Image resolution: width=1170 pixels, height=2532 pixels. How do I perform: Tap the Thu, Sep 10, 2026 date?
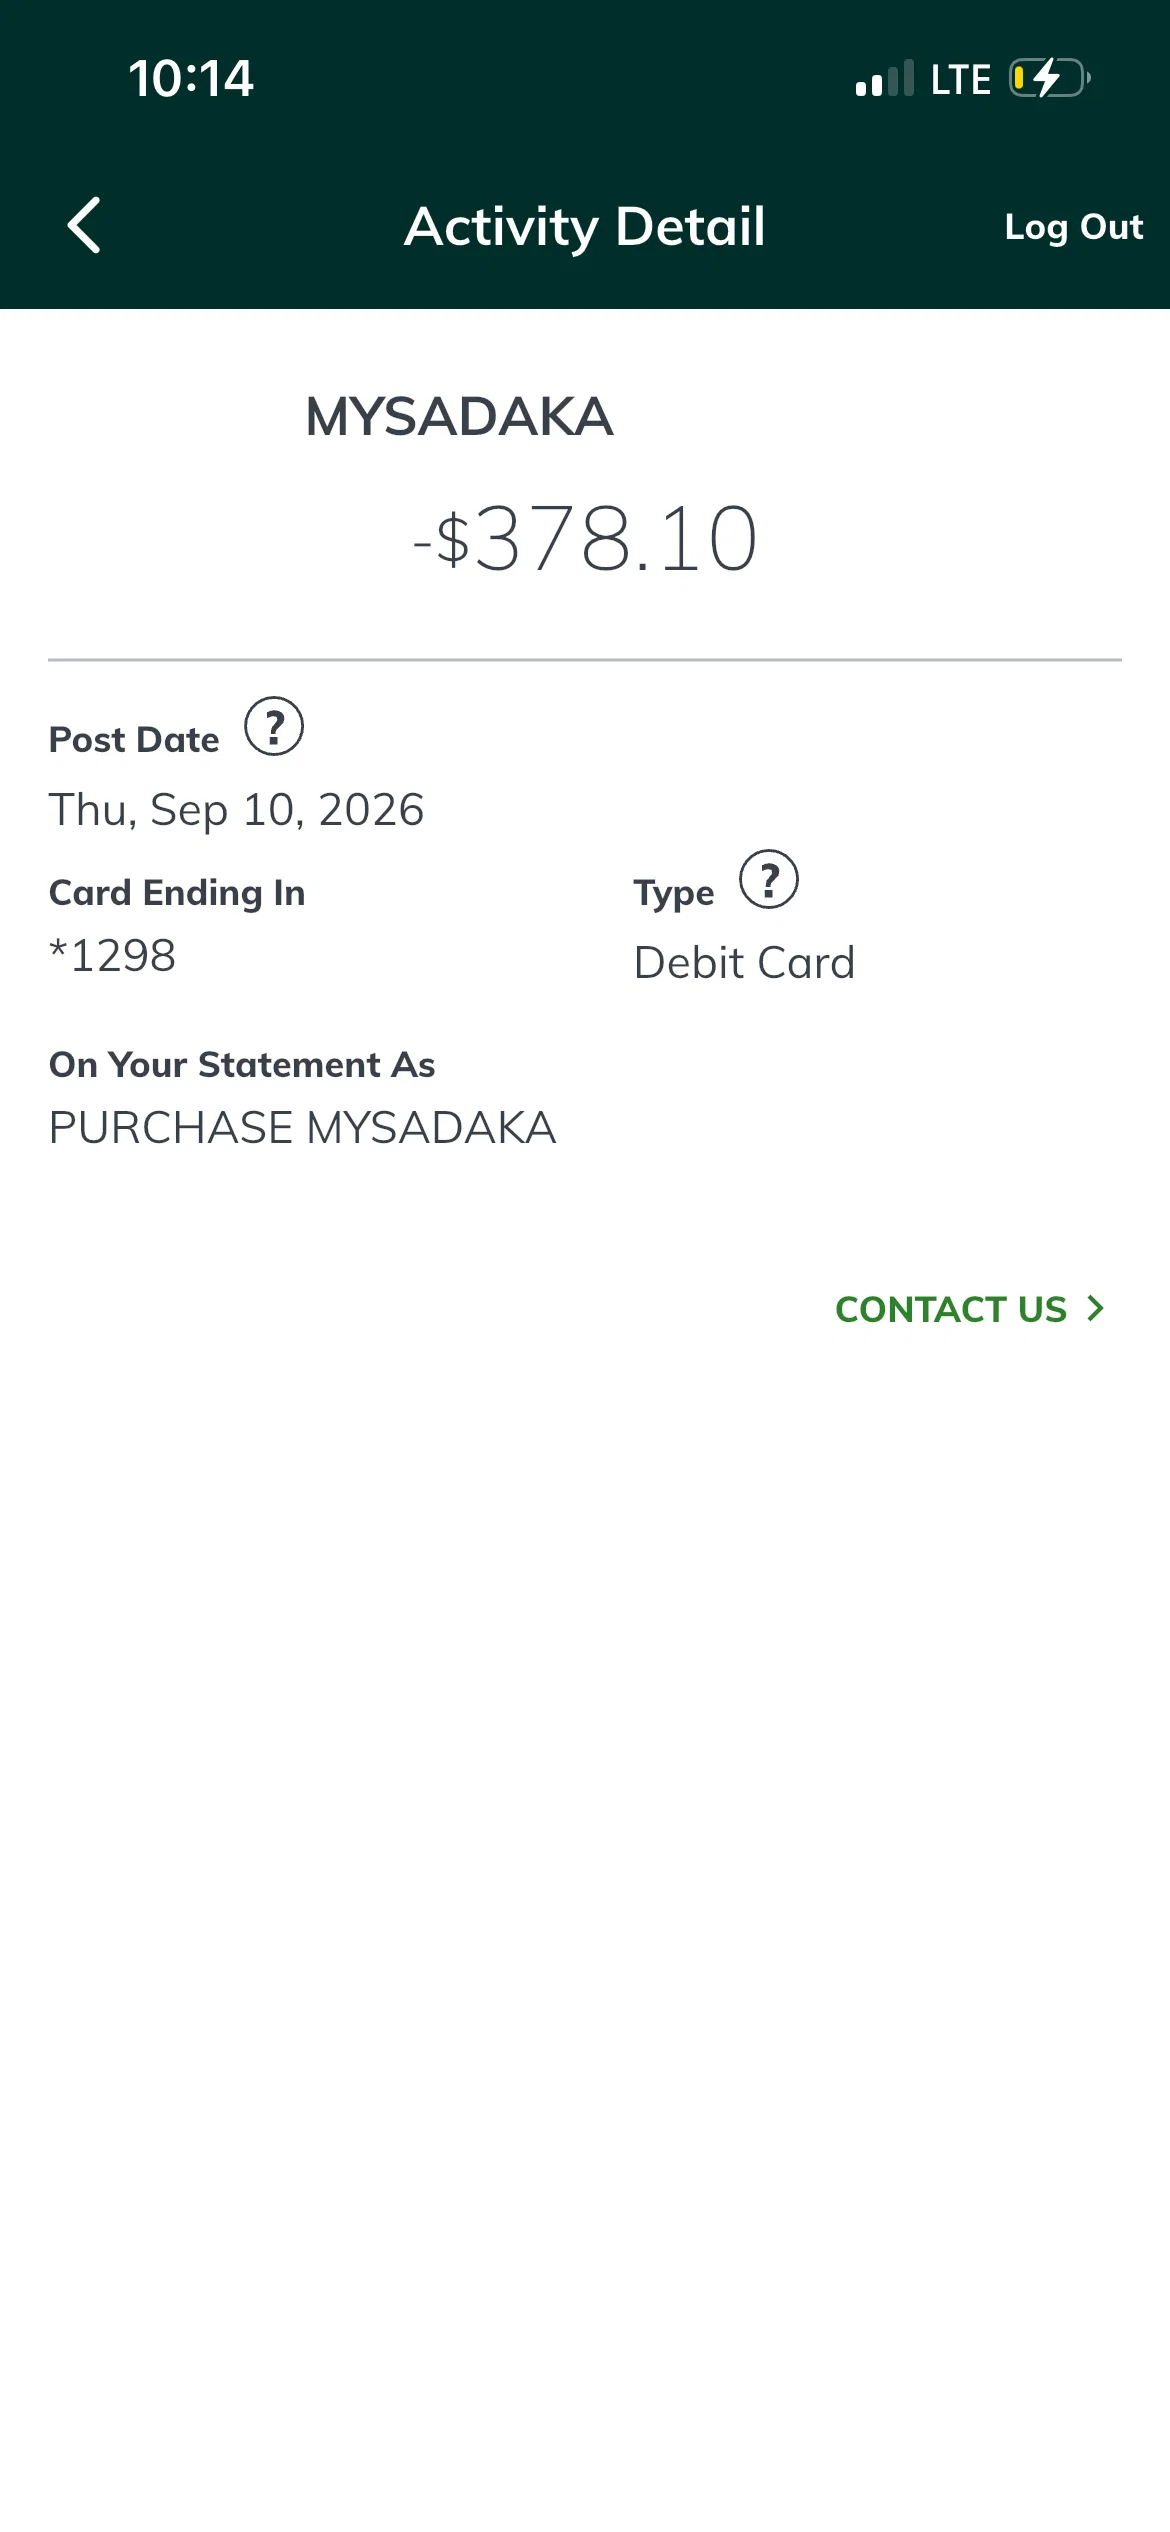click(x=236, y=810)
